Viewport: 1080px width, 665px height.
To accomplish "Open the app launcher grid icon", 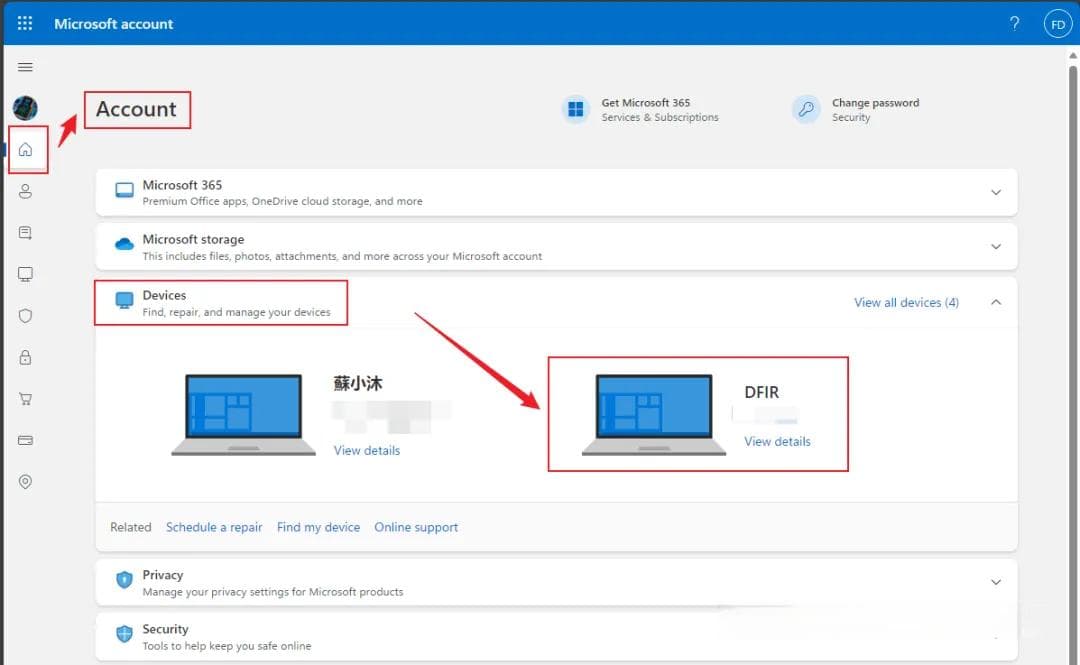I will [25, 23].
